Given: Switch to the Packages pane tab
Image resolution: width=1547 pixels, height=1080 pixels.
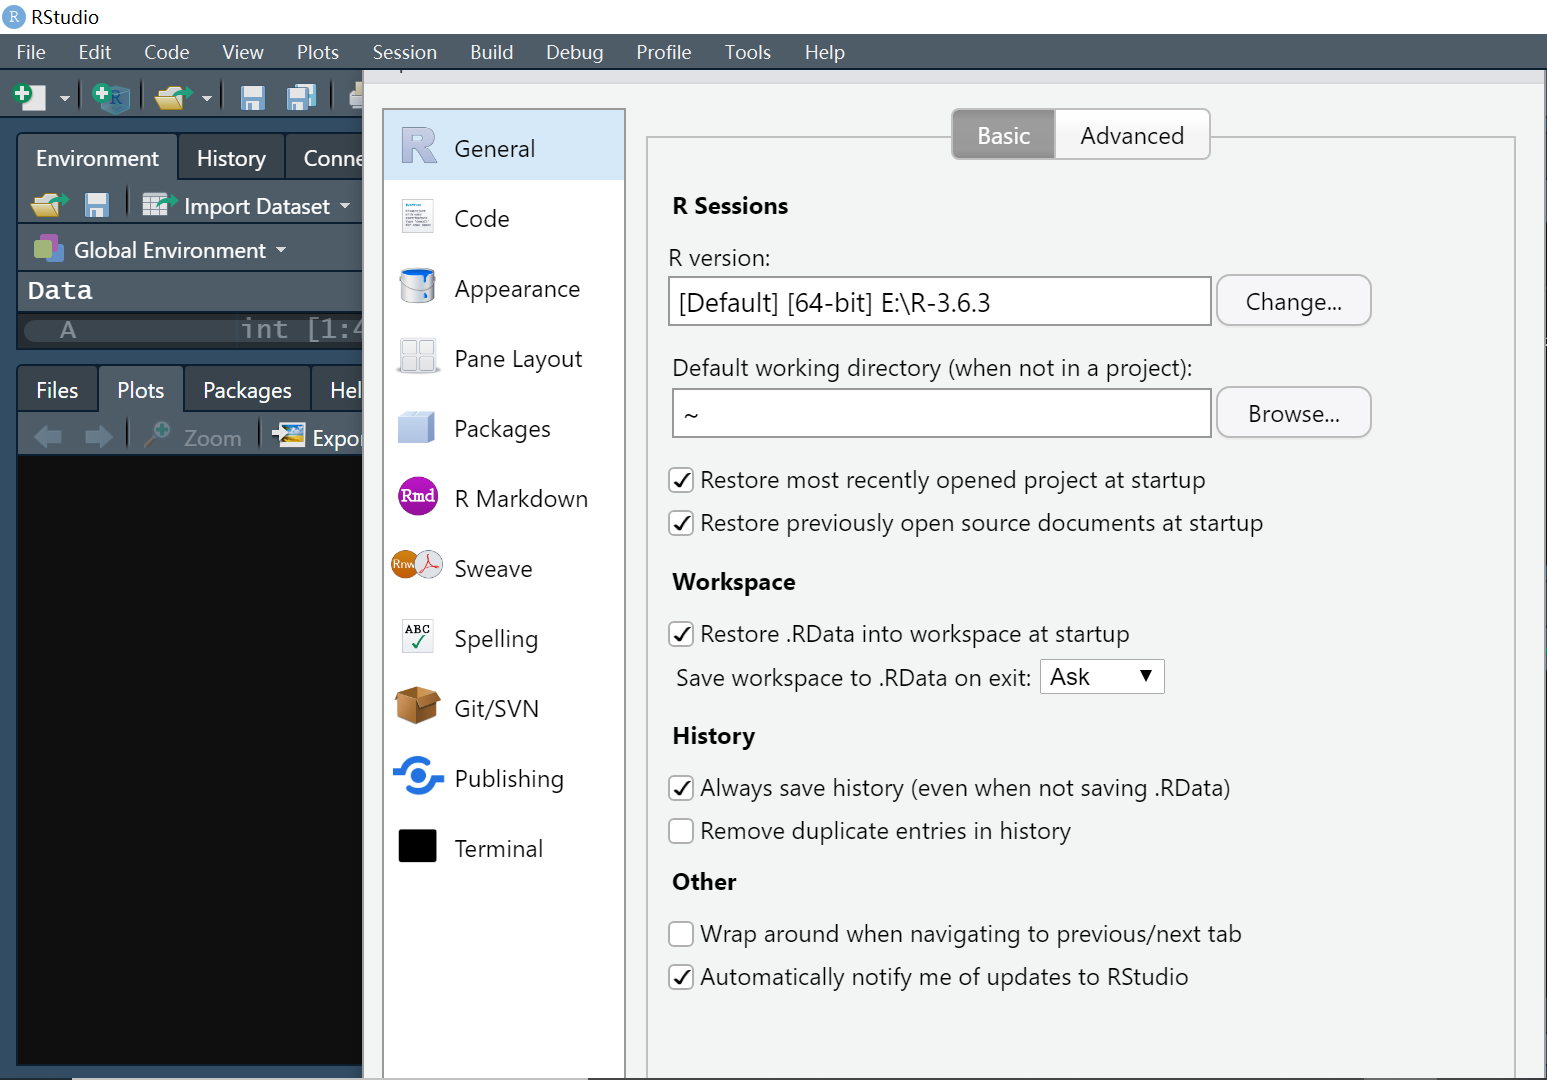Looking at the screenshot, I should tap(247, 390).
